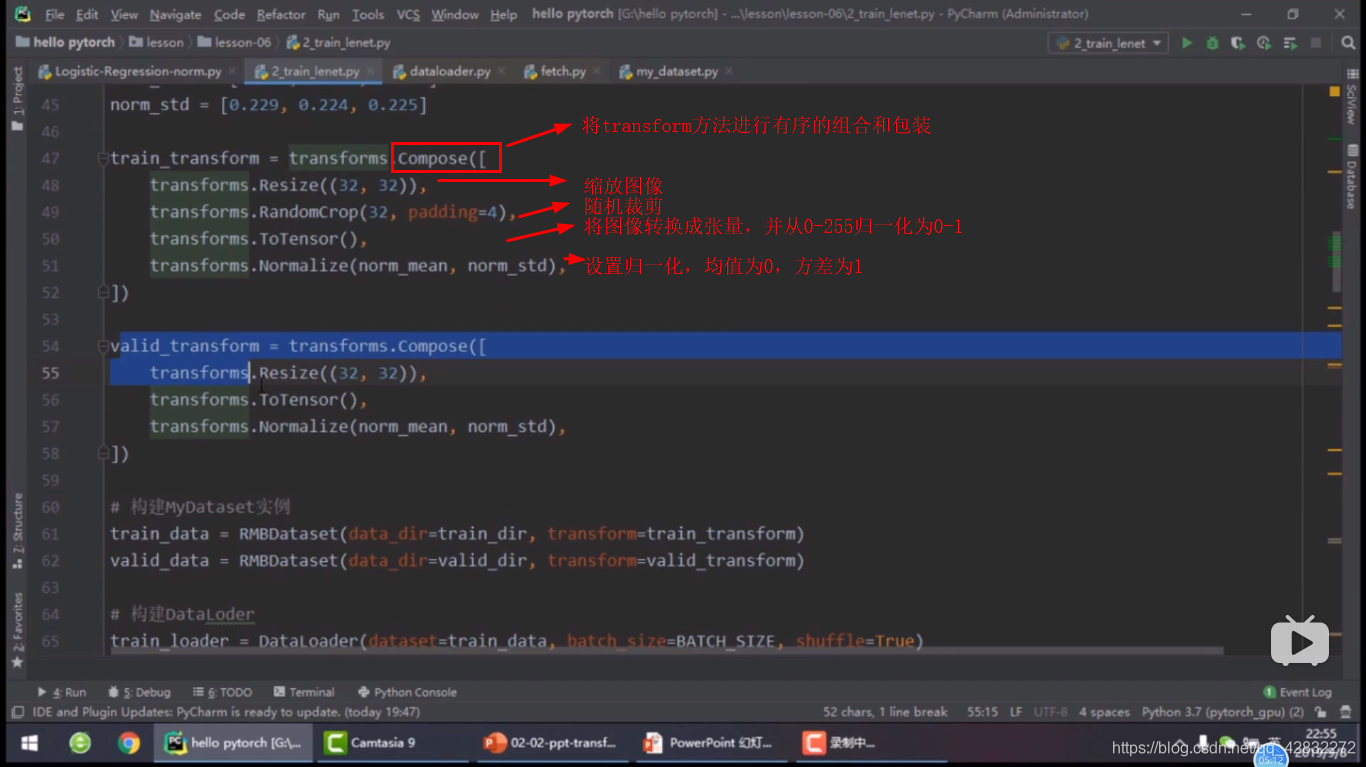This screenshot has width=1366, height=767.
Task: Click the inspection indicator at top of editor gutter
Action: pos(1335,91)
